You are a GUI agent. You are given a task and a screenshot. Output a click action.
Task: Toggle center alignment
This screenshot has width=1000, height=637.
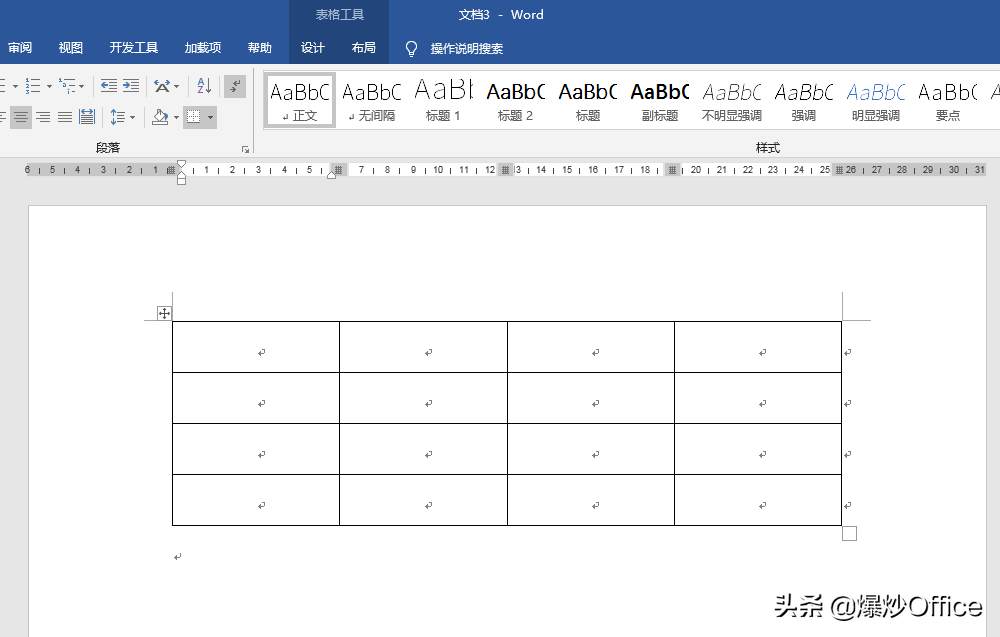pos(21,117)
